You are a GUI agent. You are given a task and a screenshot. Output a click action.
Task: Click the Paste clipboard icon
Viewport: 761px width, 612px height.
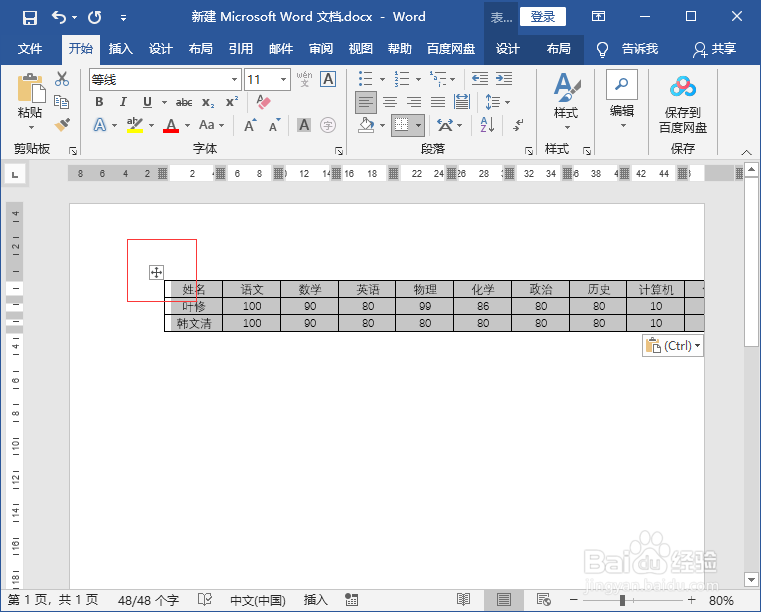(31, 88)
